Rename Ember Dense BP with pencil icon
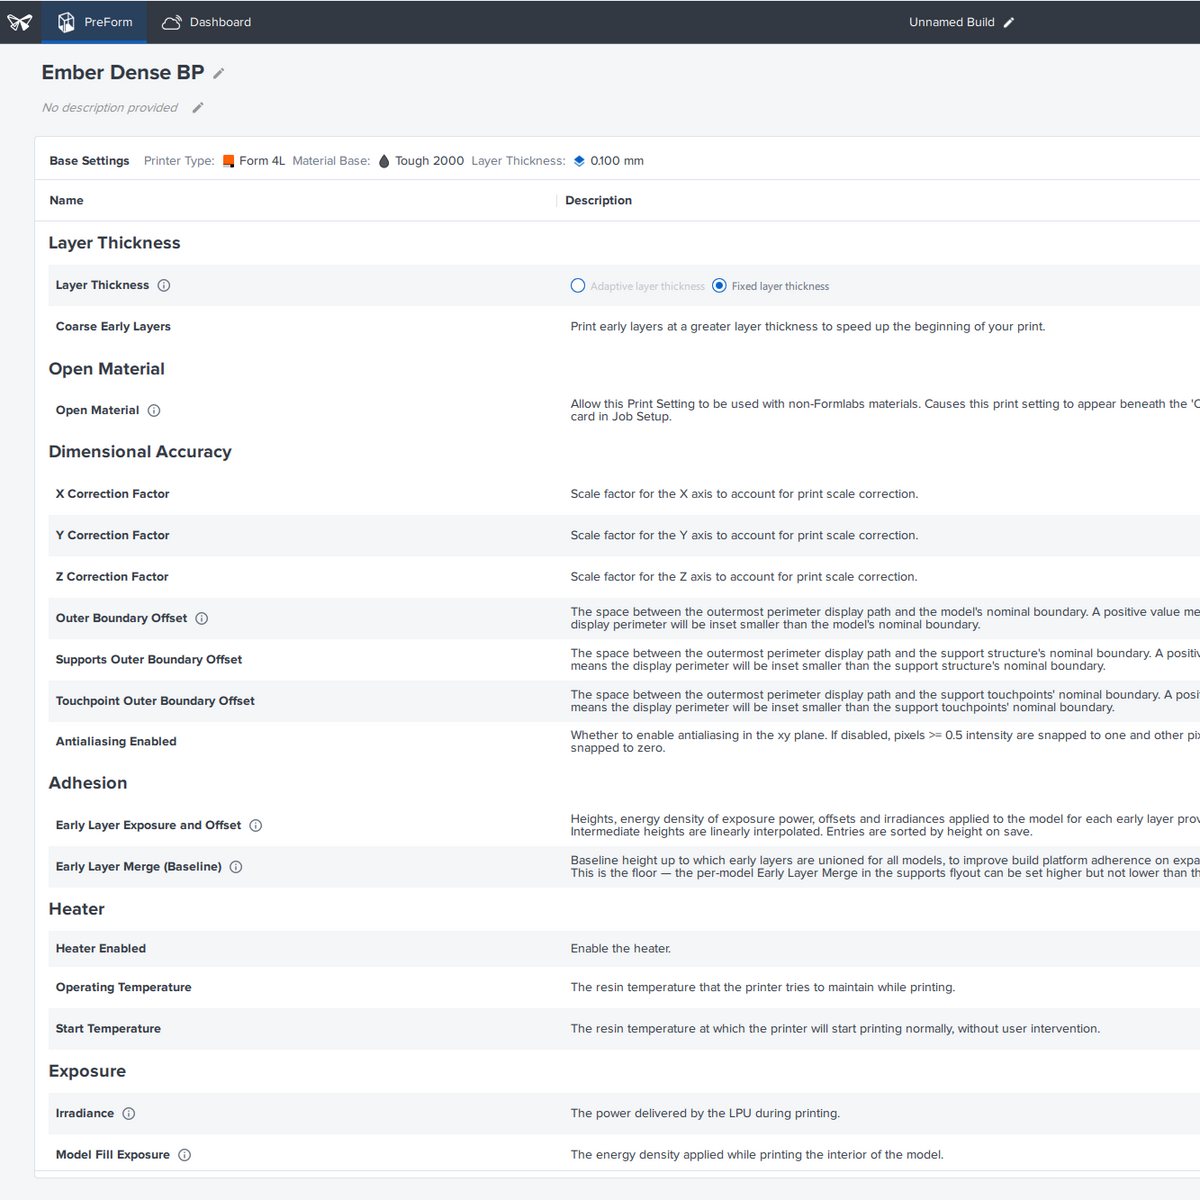 [x=219, y=73]
